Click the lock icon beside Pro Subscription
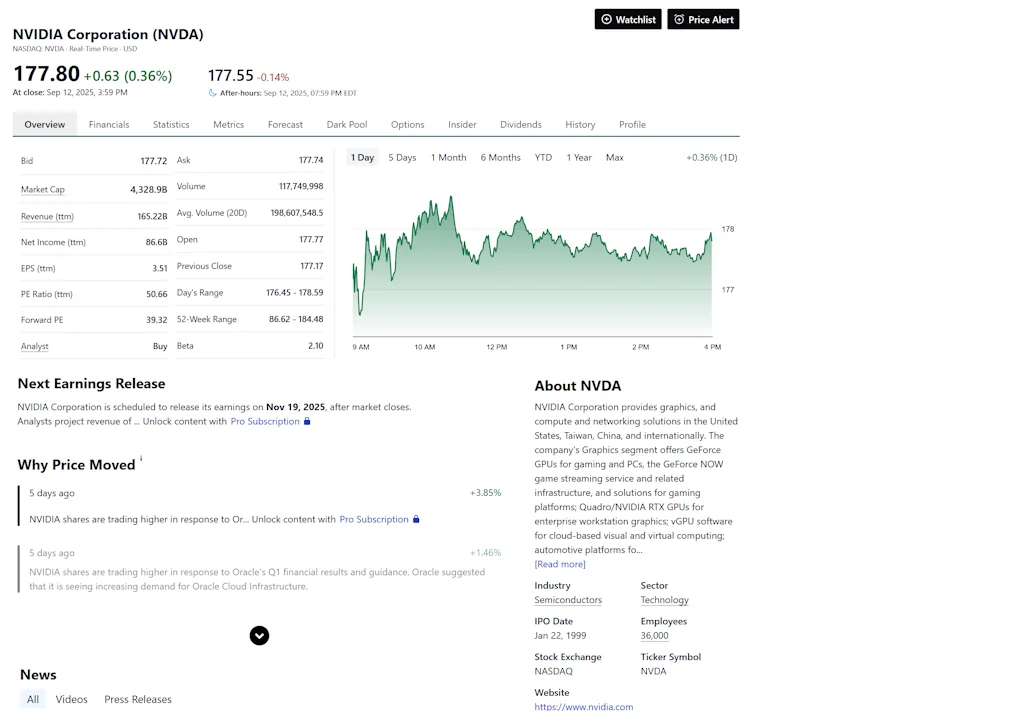1024x711 pixels. [308, 423]
